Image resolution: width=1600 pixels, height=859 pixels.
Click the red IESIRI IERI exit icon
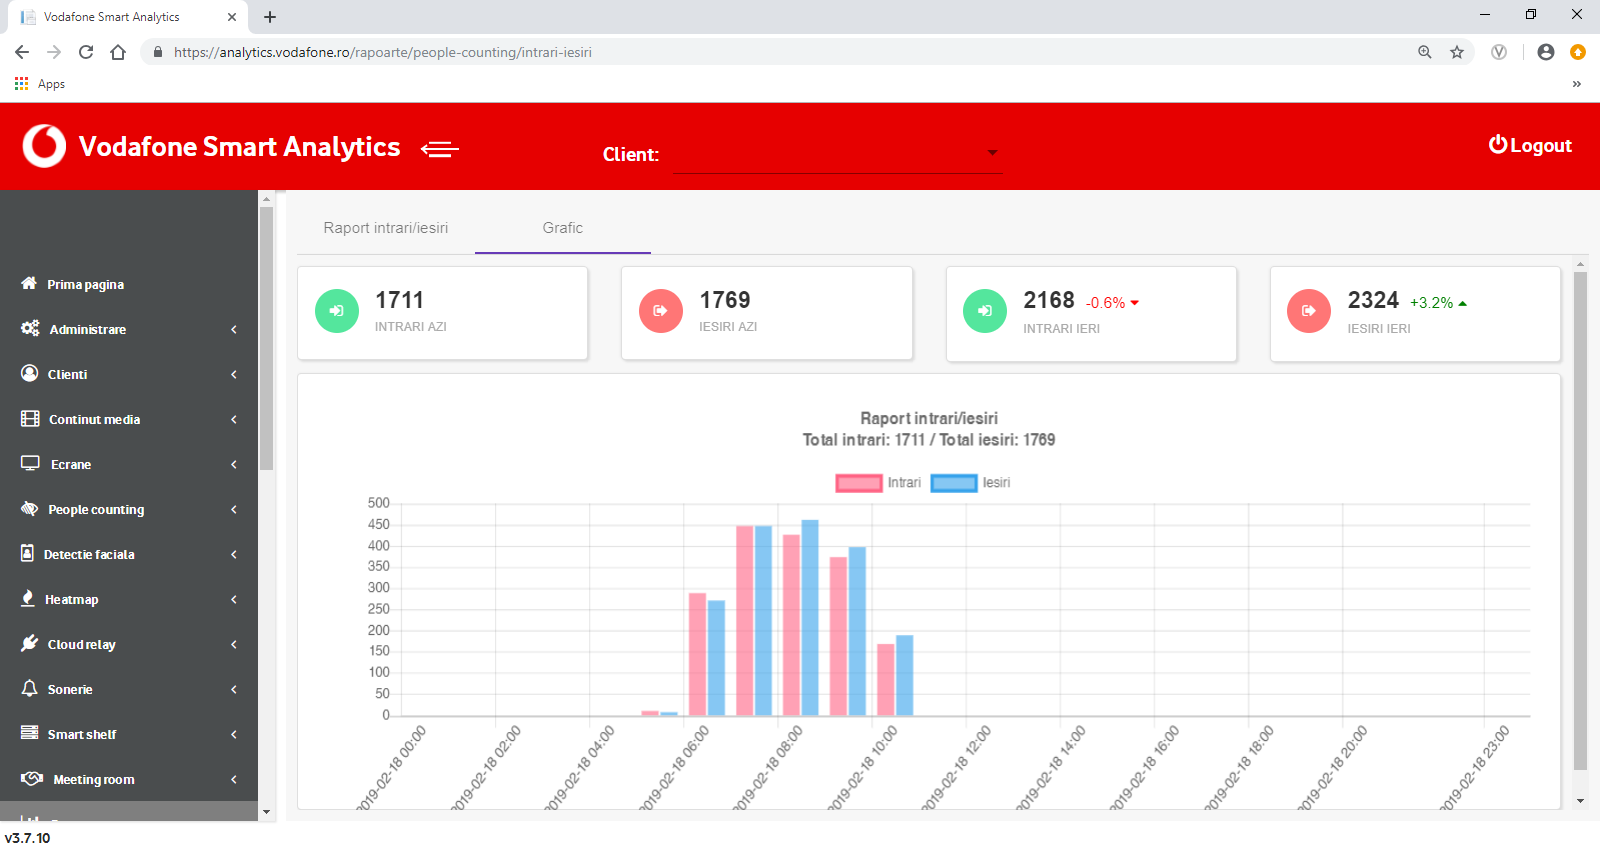(1309, 311)
